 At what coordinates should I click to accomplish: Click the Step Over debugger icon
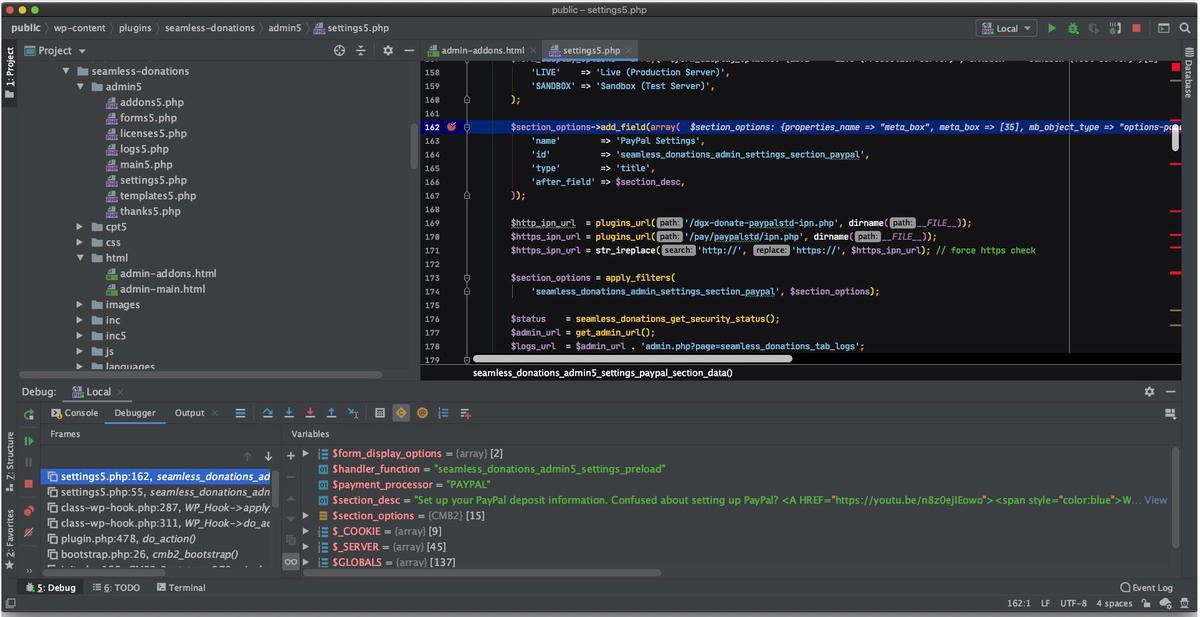coord(267,413)
